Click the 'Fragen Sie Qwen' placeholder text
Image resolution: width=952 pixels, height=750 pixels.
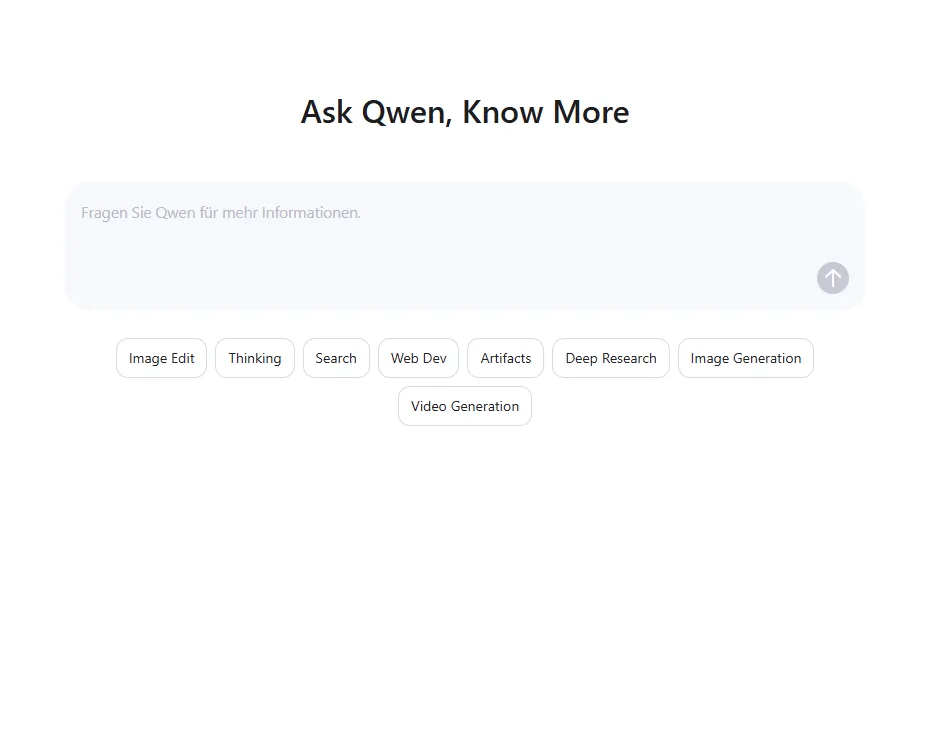(221, 213)
